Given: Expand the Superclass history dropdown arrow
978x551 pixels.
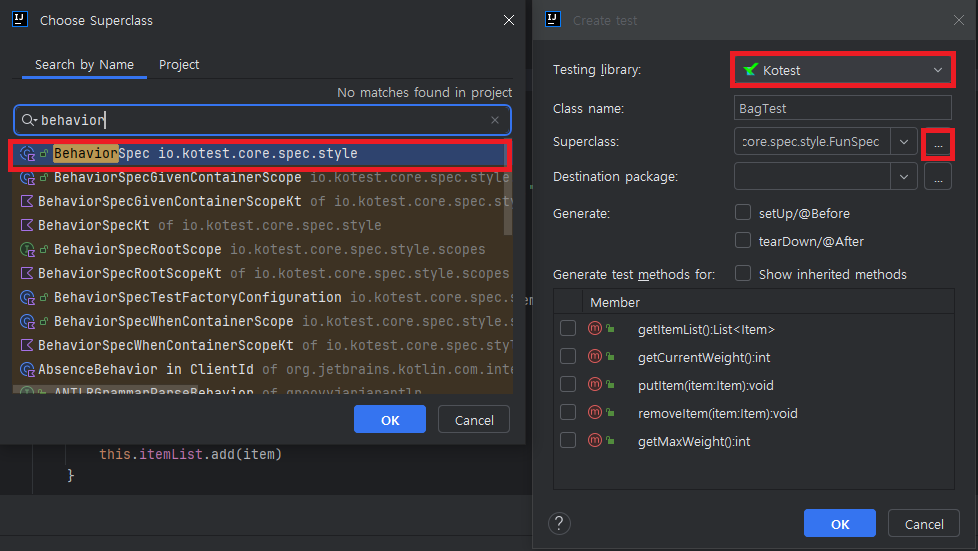Looking at the screenshot, I should coord(904,142).
